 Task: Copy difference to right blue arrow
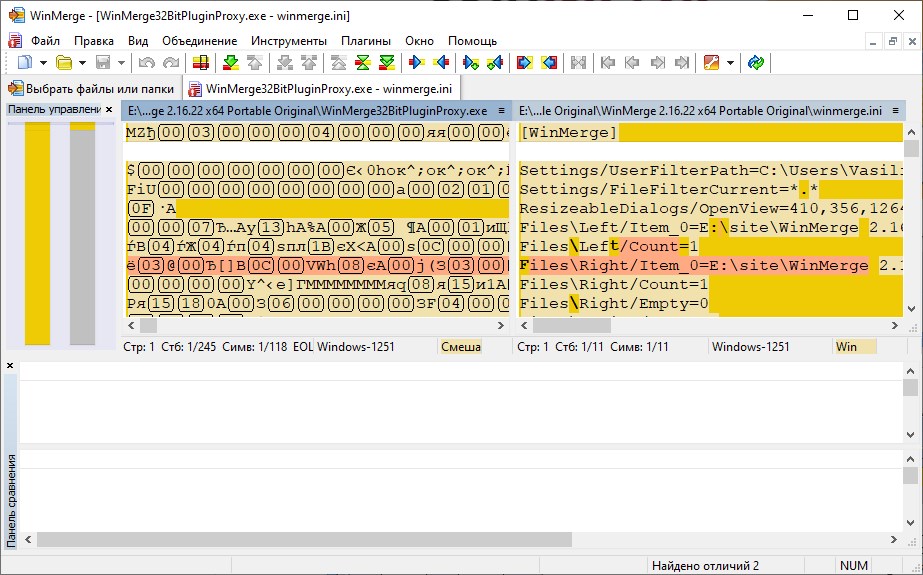click(x=417, y=62)
